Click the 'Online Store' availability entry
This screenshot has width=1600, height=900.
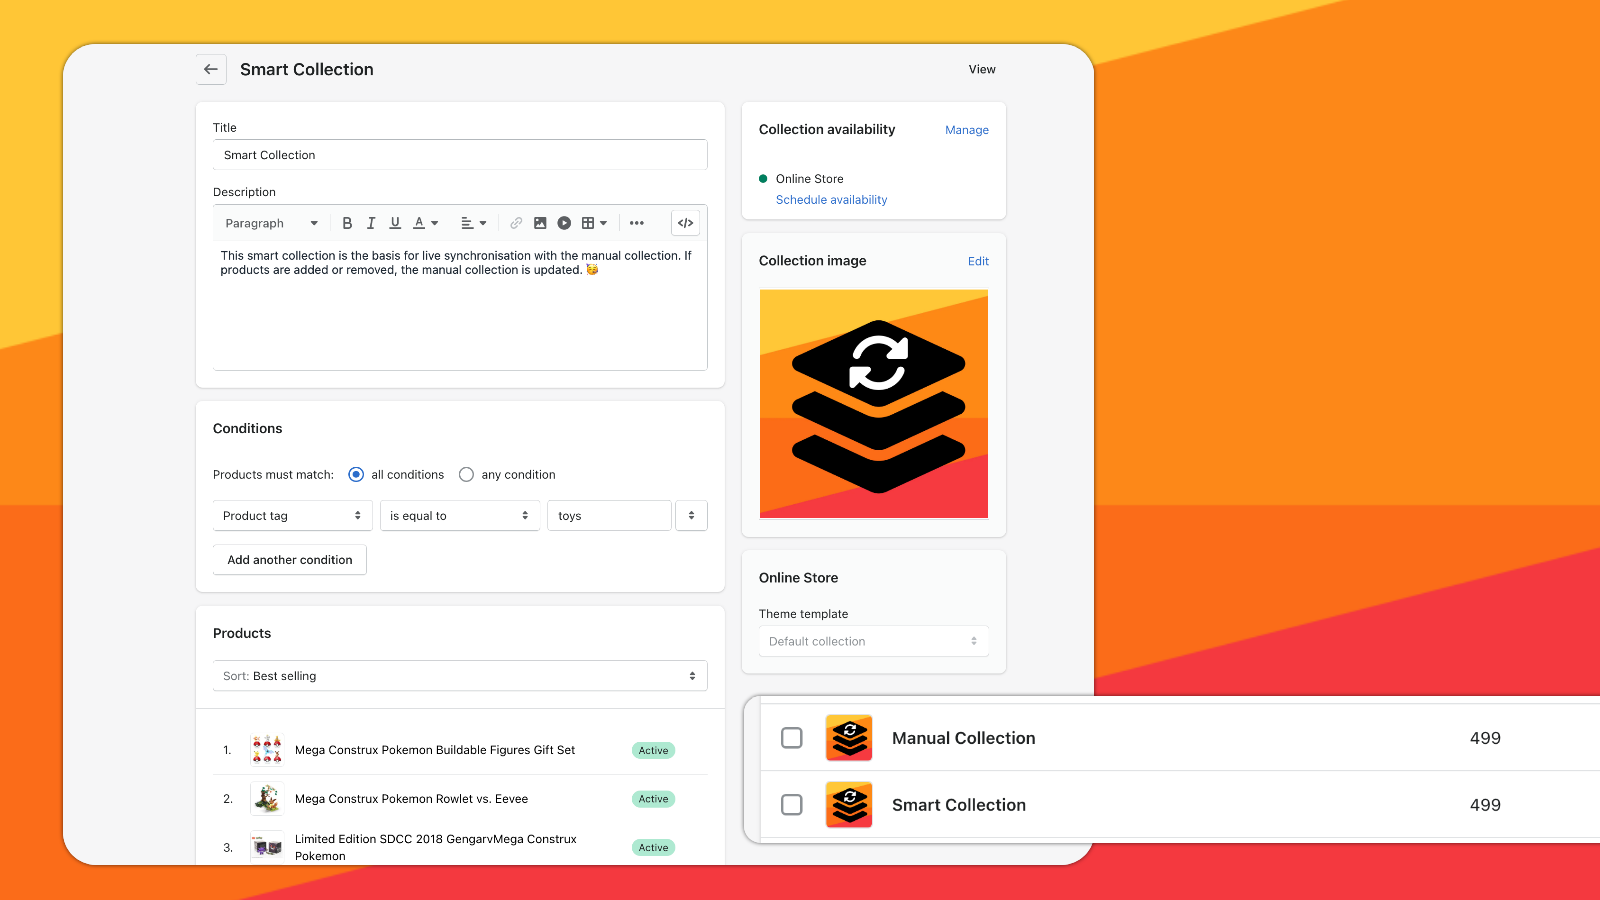point(809,179)
